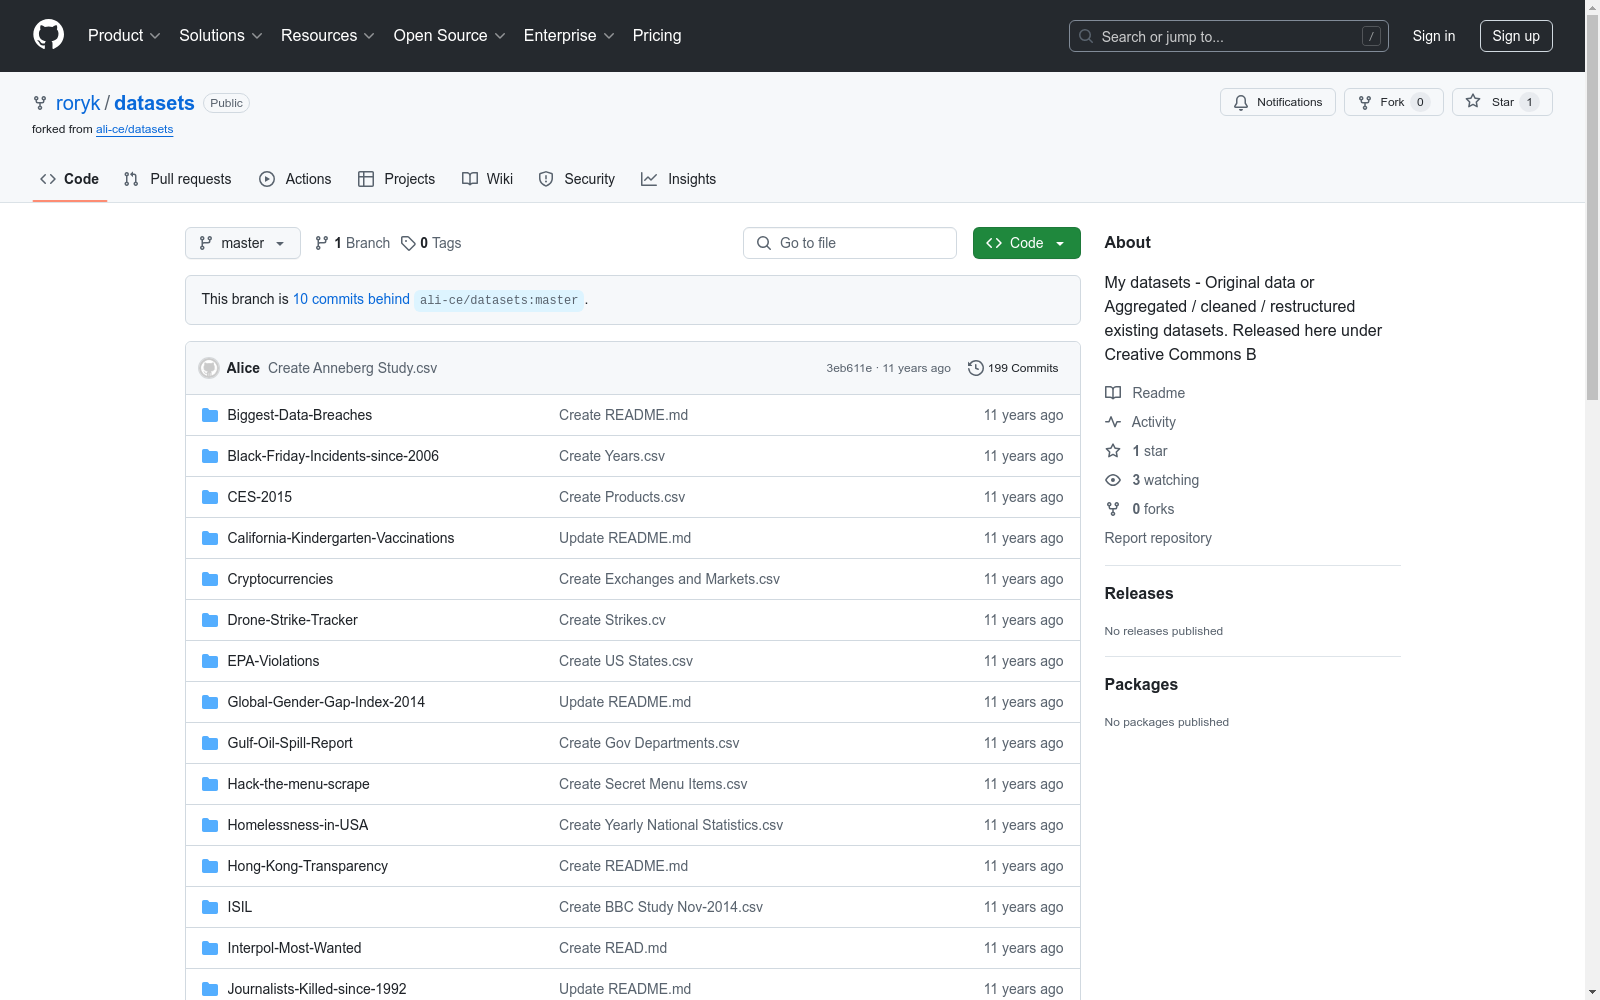Go to the Wiki tab
Viewport: 1600px width, 1000px height.
[x=488, y=179]
